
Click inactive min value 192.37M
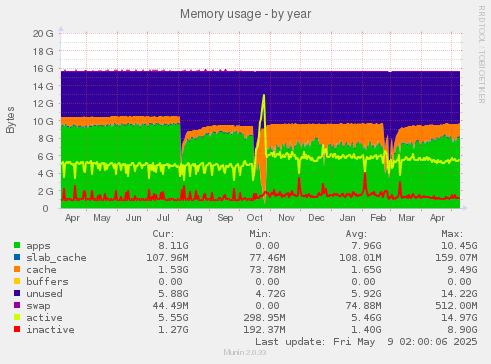[264, 330]
